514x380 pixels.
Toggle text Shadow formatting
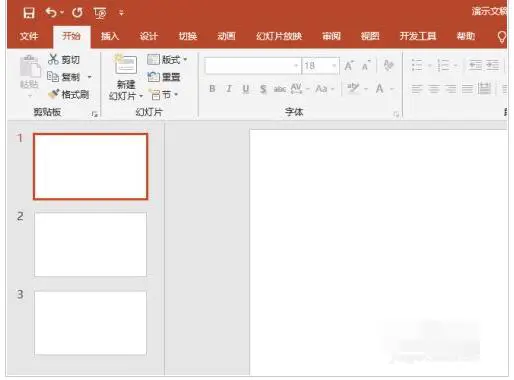(x=263, y=89)
